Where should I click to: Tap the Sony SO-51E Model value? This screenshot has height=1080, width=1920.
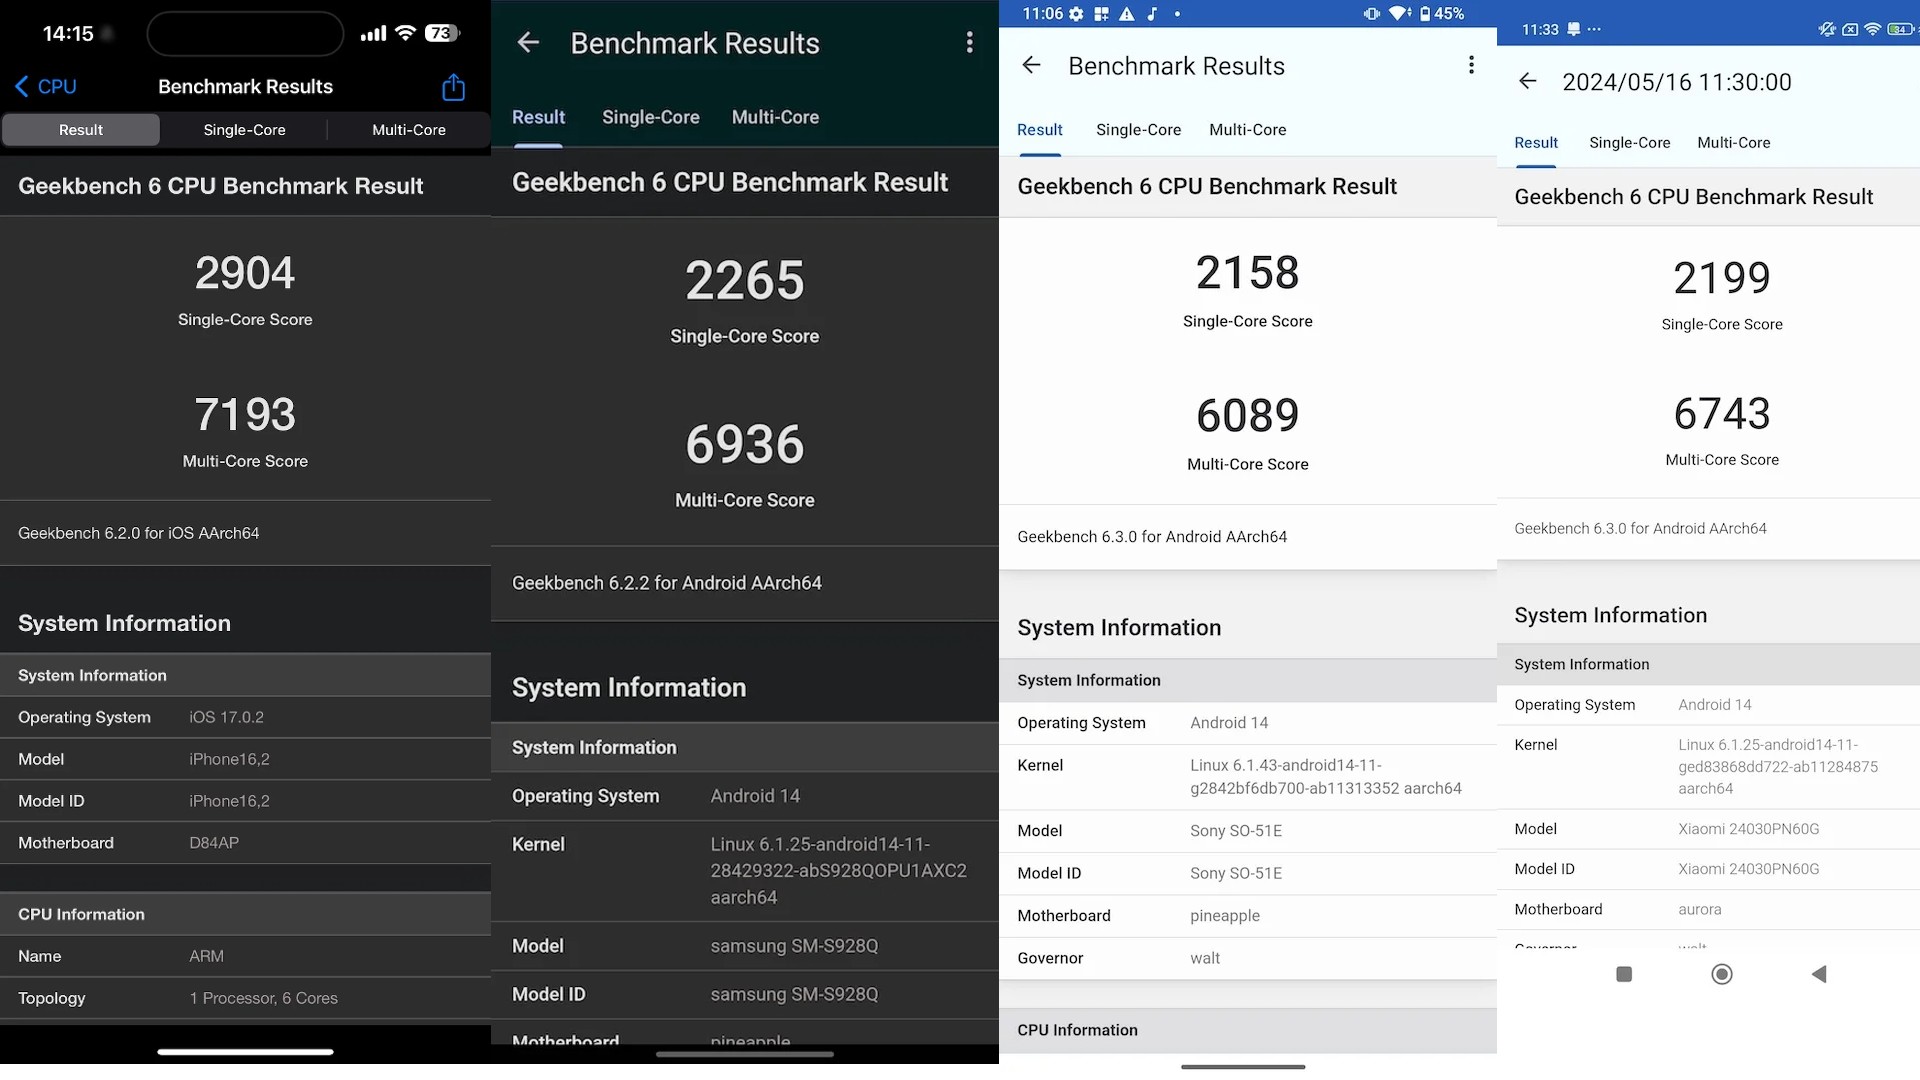click(1236, 831)
